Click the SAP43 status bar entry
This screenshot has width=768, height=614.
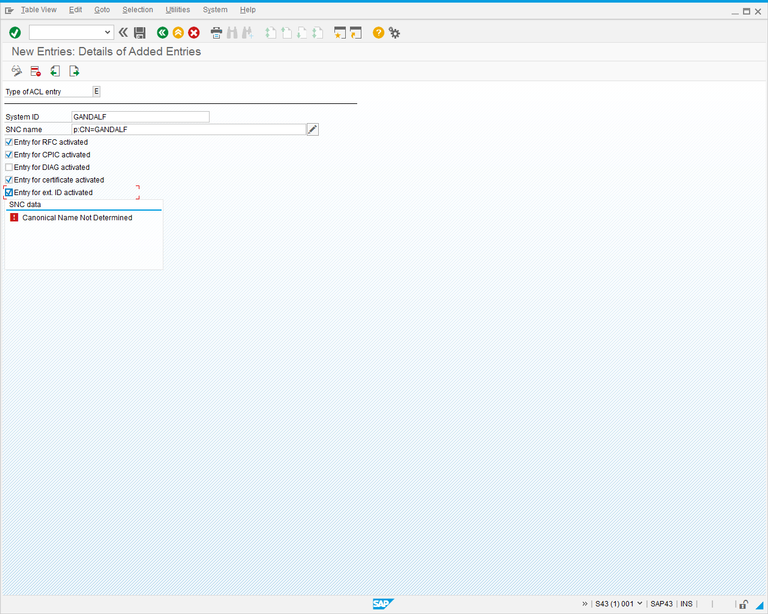(661, 604)
